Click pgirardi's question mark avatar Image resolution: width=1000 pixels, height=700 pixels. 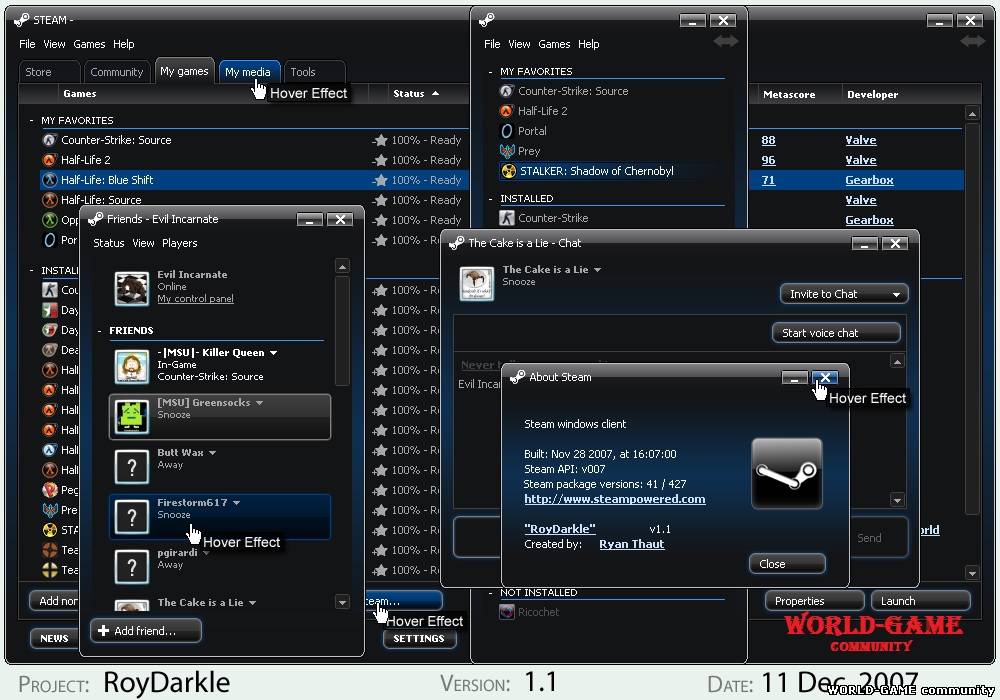pyautogui.click(x=132, y=566)
